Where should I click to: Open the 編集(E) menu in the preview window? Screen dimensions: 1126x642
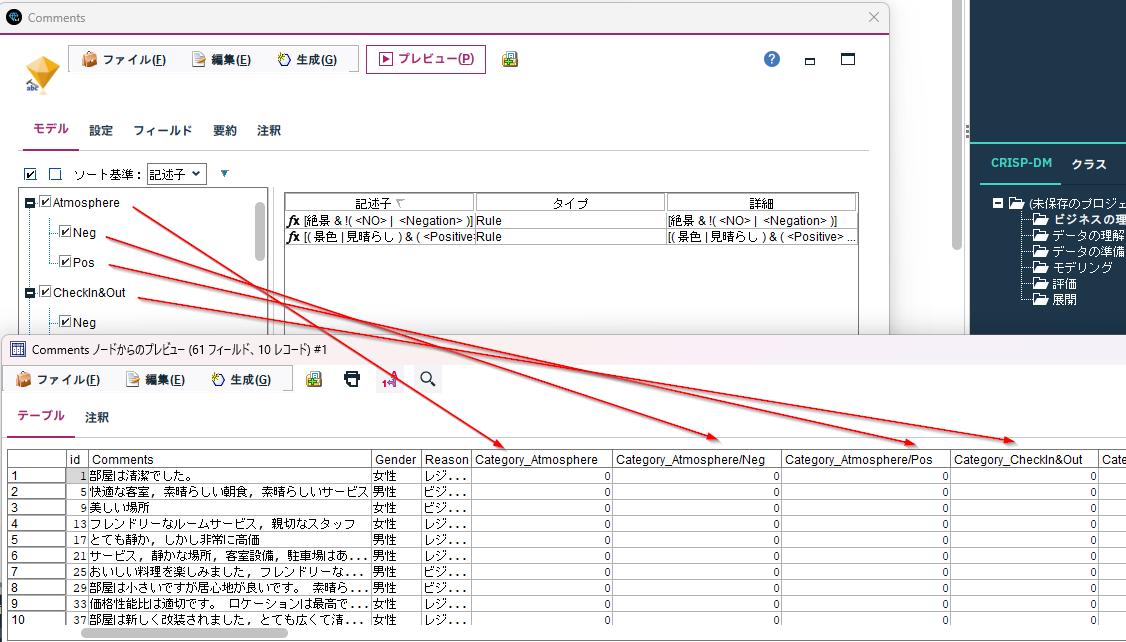coord(155,379)
